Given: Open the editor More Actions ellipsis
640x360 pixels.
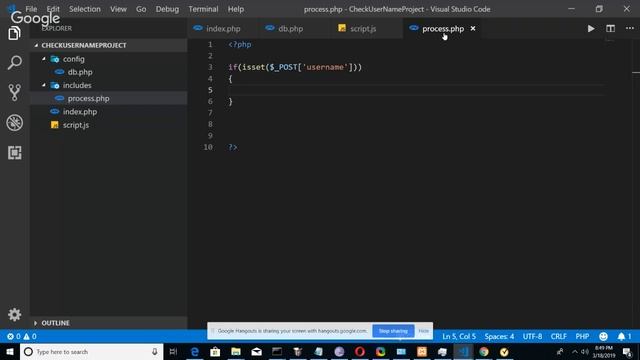Looking at the screenshot, I should coord(630,29).
